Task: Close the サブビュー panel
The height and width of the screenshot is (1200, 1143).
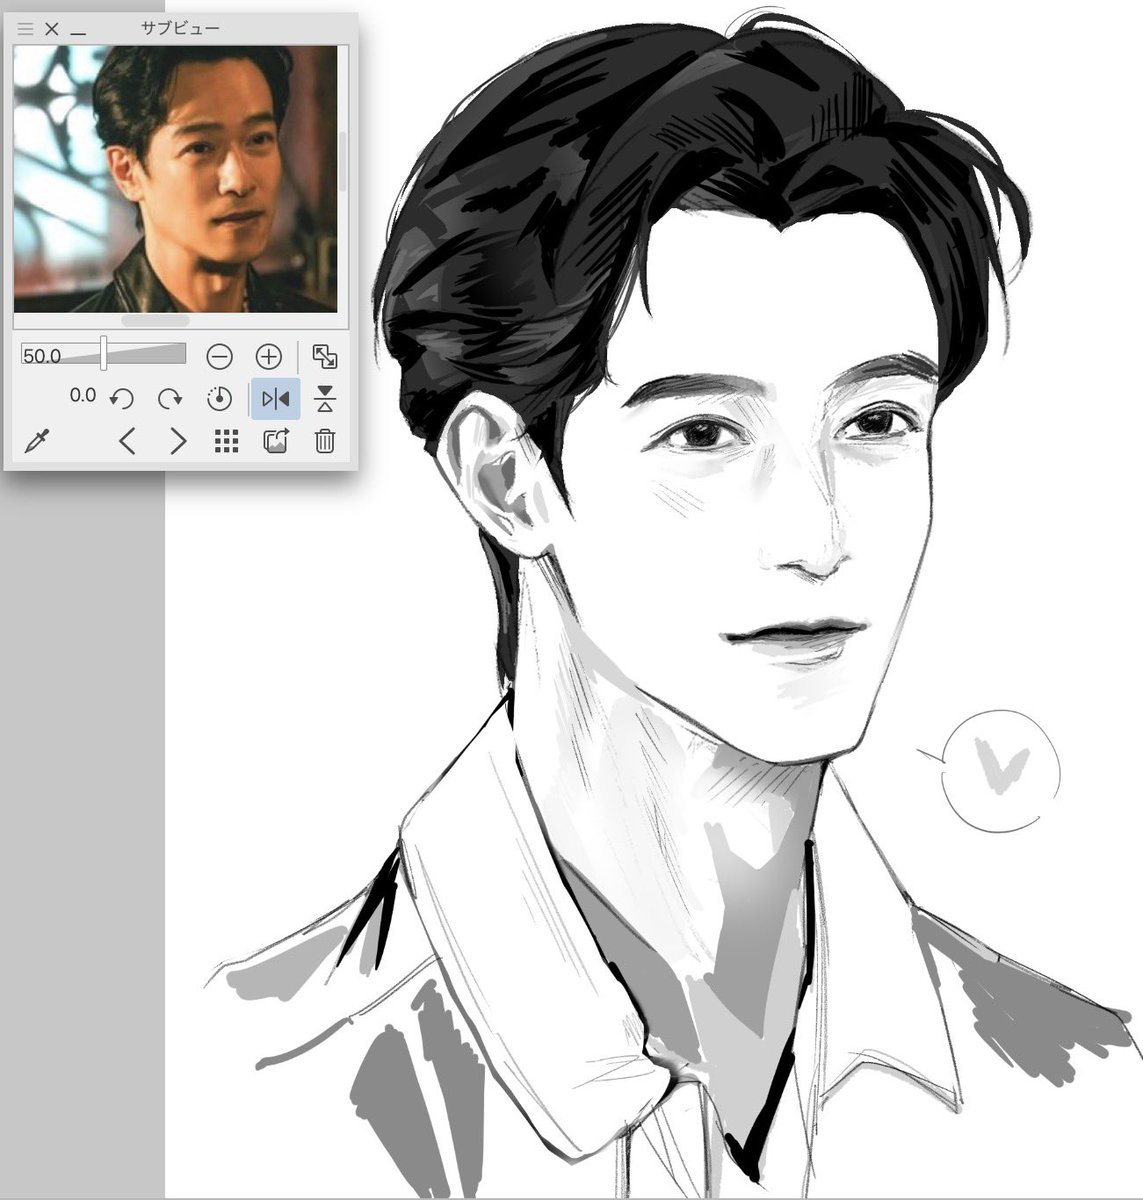Action: point(52,29)
